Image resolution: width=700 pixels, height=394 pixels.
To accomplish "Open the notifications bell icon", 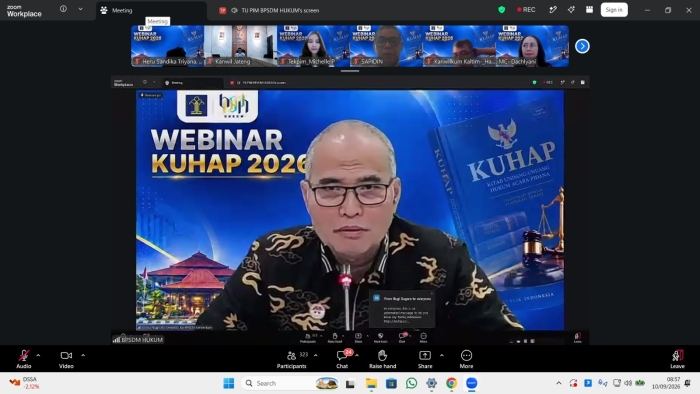I will [688, 383].
